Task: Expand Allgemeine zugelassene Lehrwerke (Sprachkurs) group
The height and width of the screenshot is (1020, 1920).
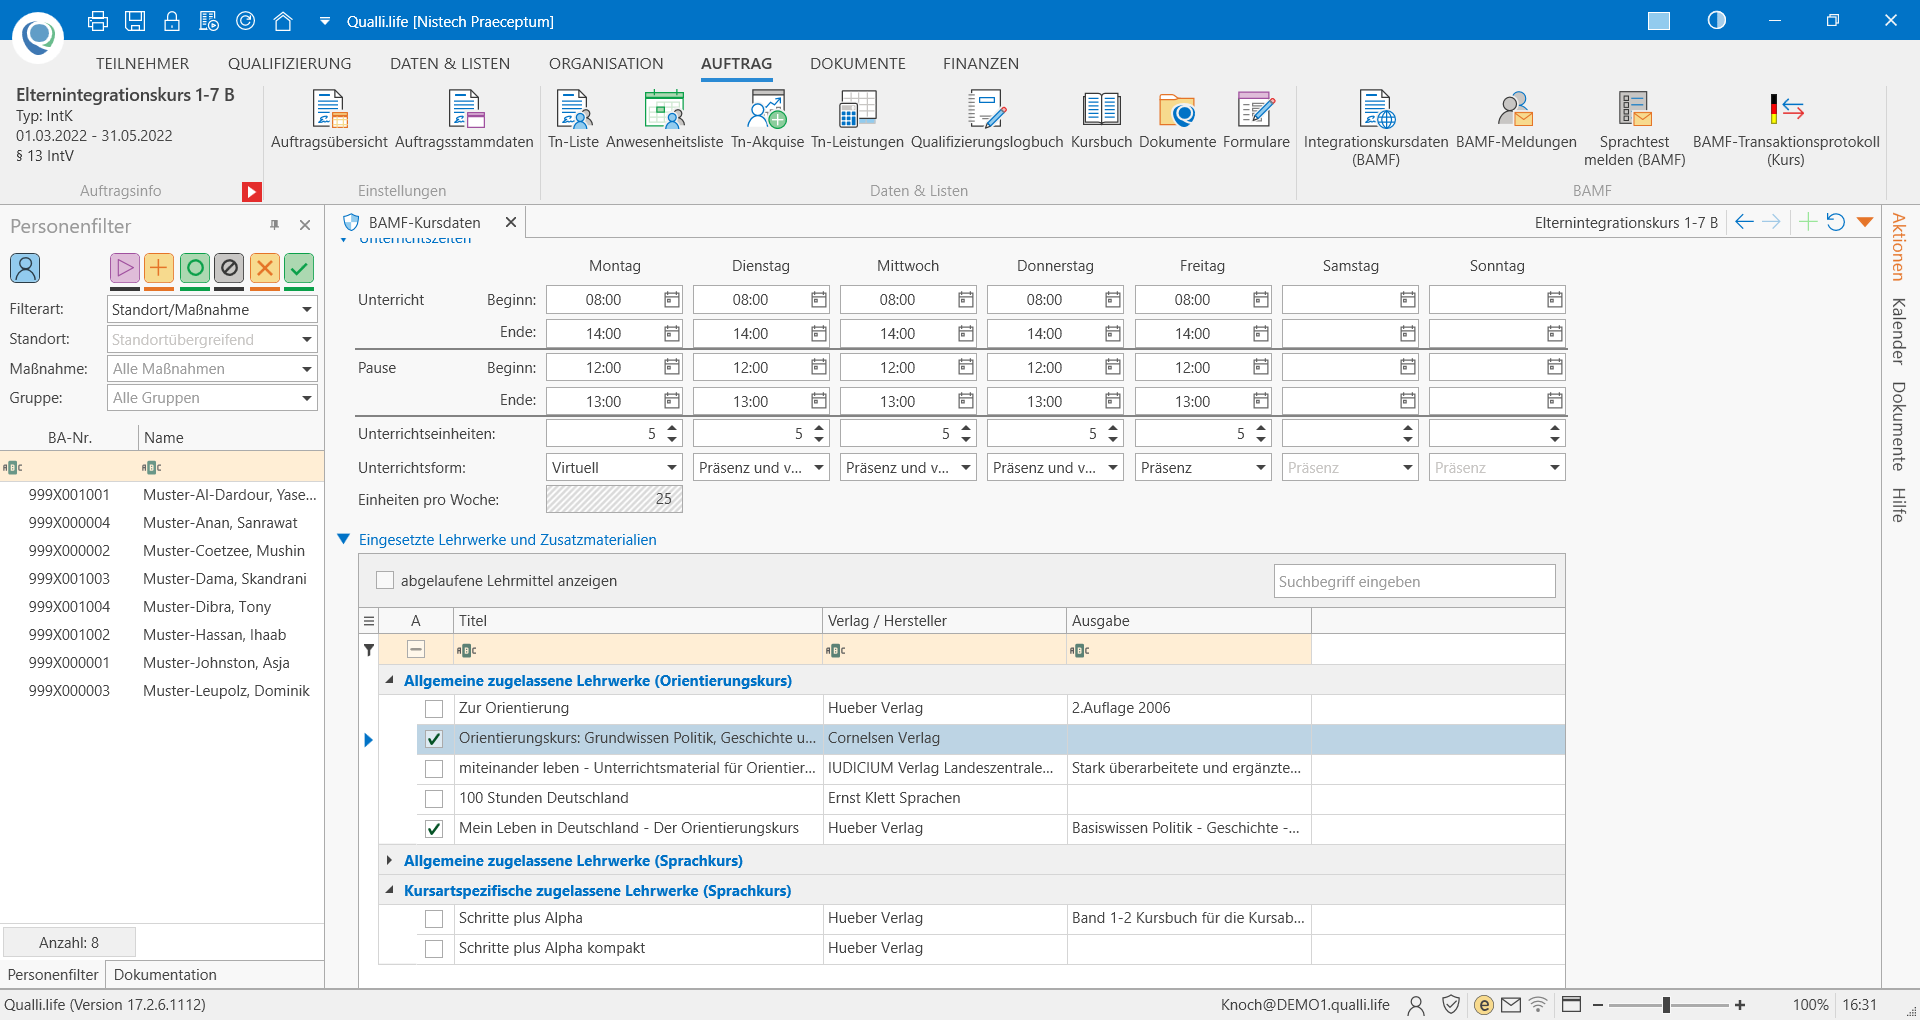Action: 389,860
